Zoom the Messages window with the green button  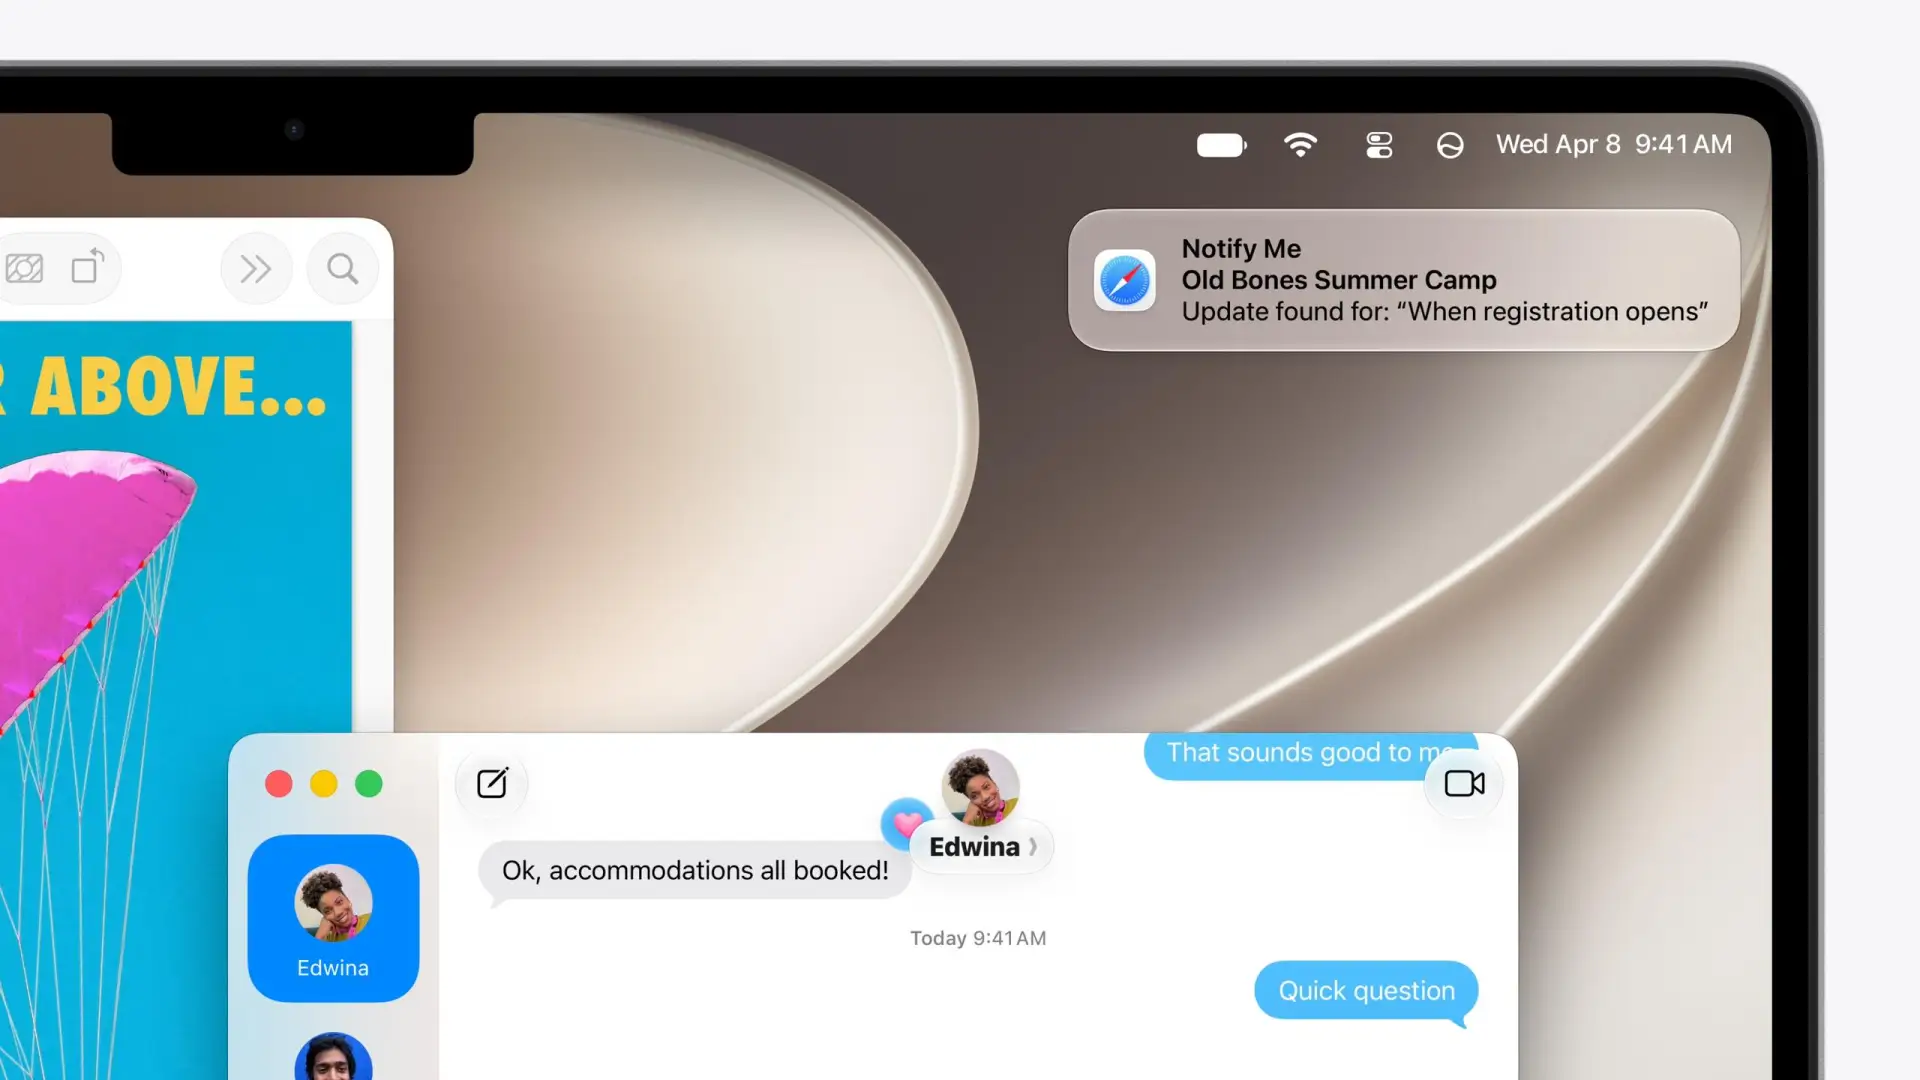pyautogui.click(x=369, y=784)
